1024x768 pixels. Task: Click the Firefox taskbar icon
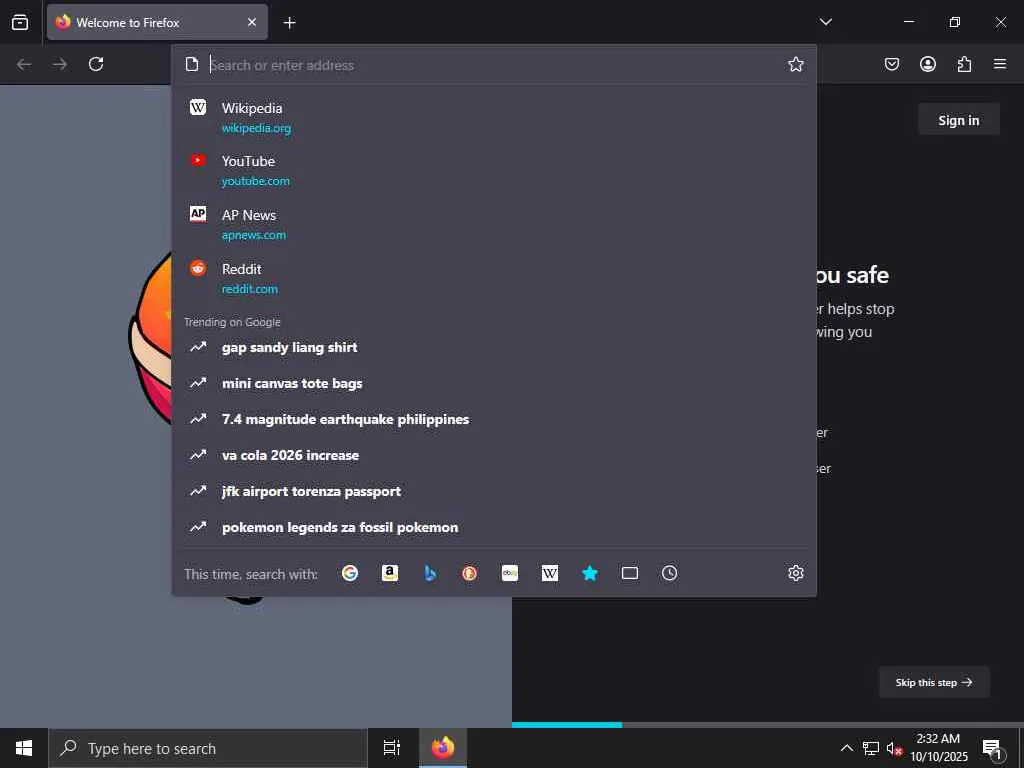443,748
